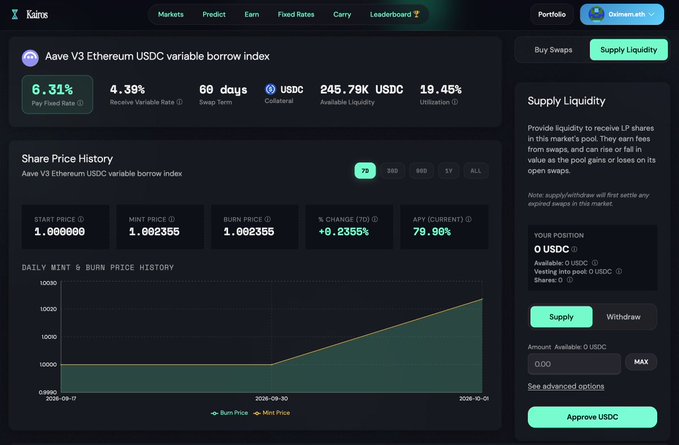This screenshot has height=445, width=679.
Task: Click the Aave market avatar icon
Action: (x=30, y=58)
